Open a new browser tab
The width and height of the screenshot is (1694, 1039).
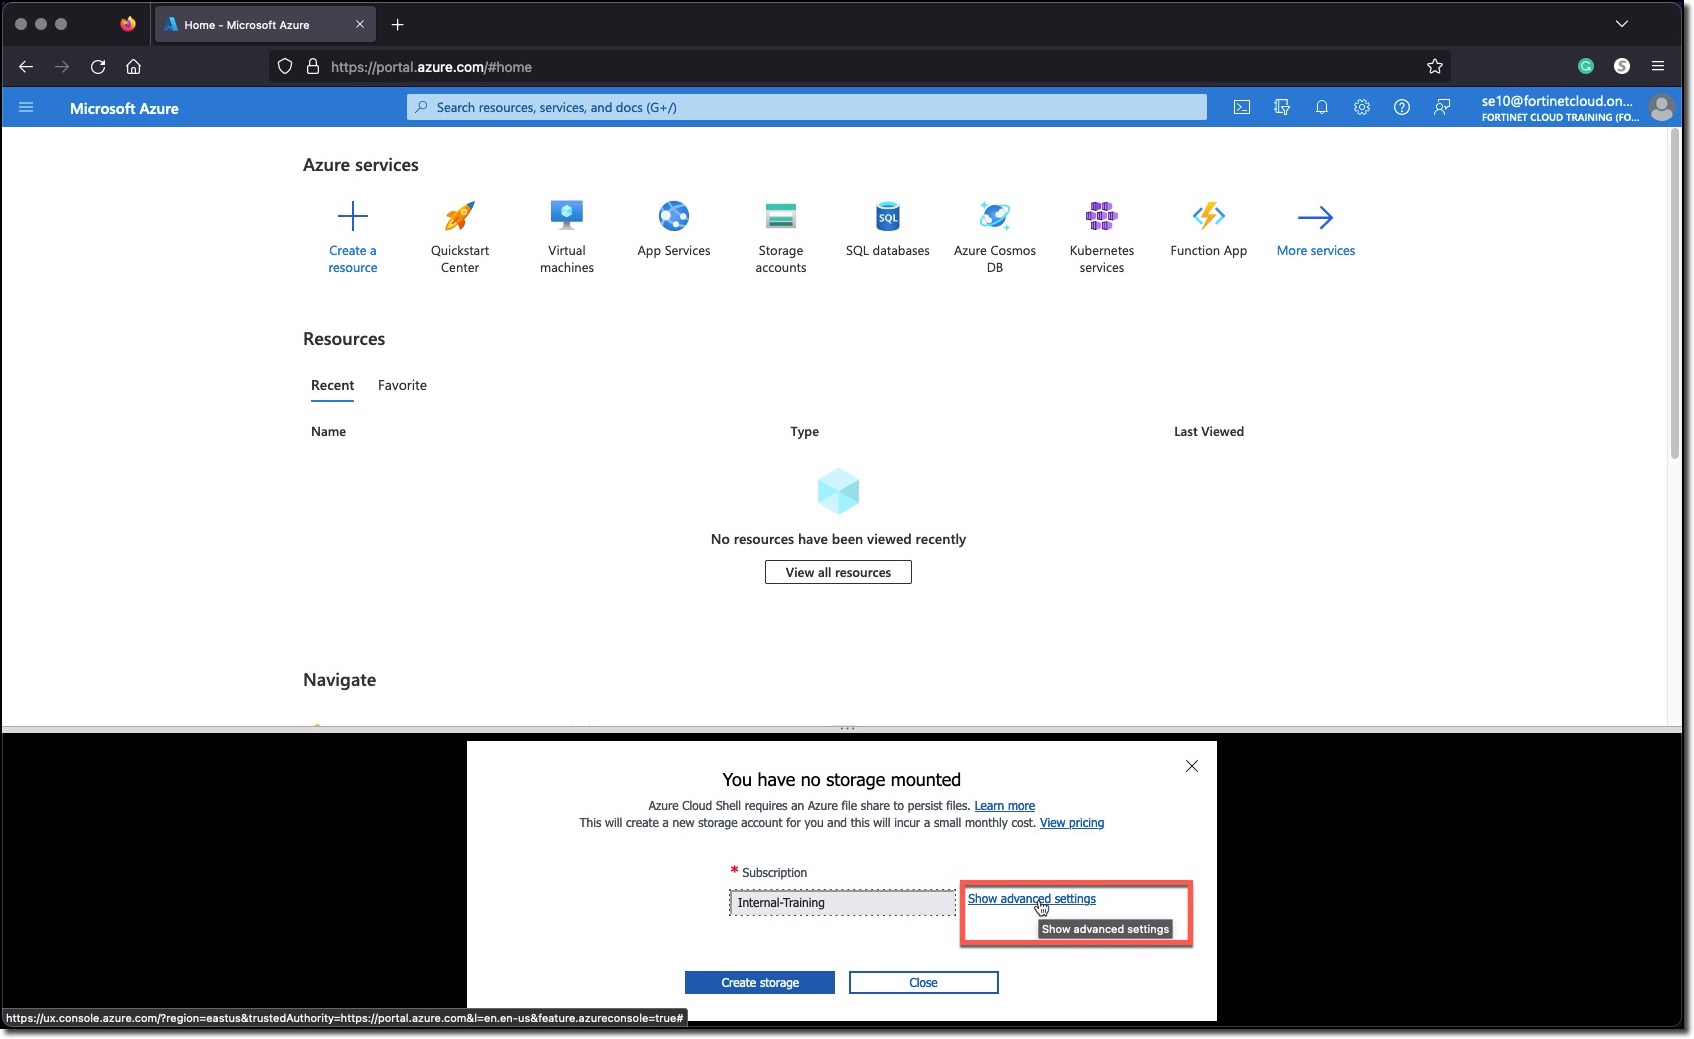pyautogui.click(x=398, y=24)
